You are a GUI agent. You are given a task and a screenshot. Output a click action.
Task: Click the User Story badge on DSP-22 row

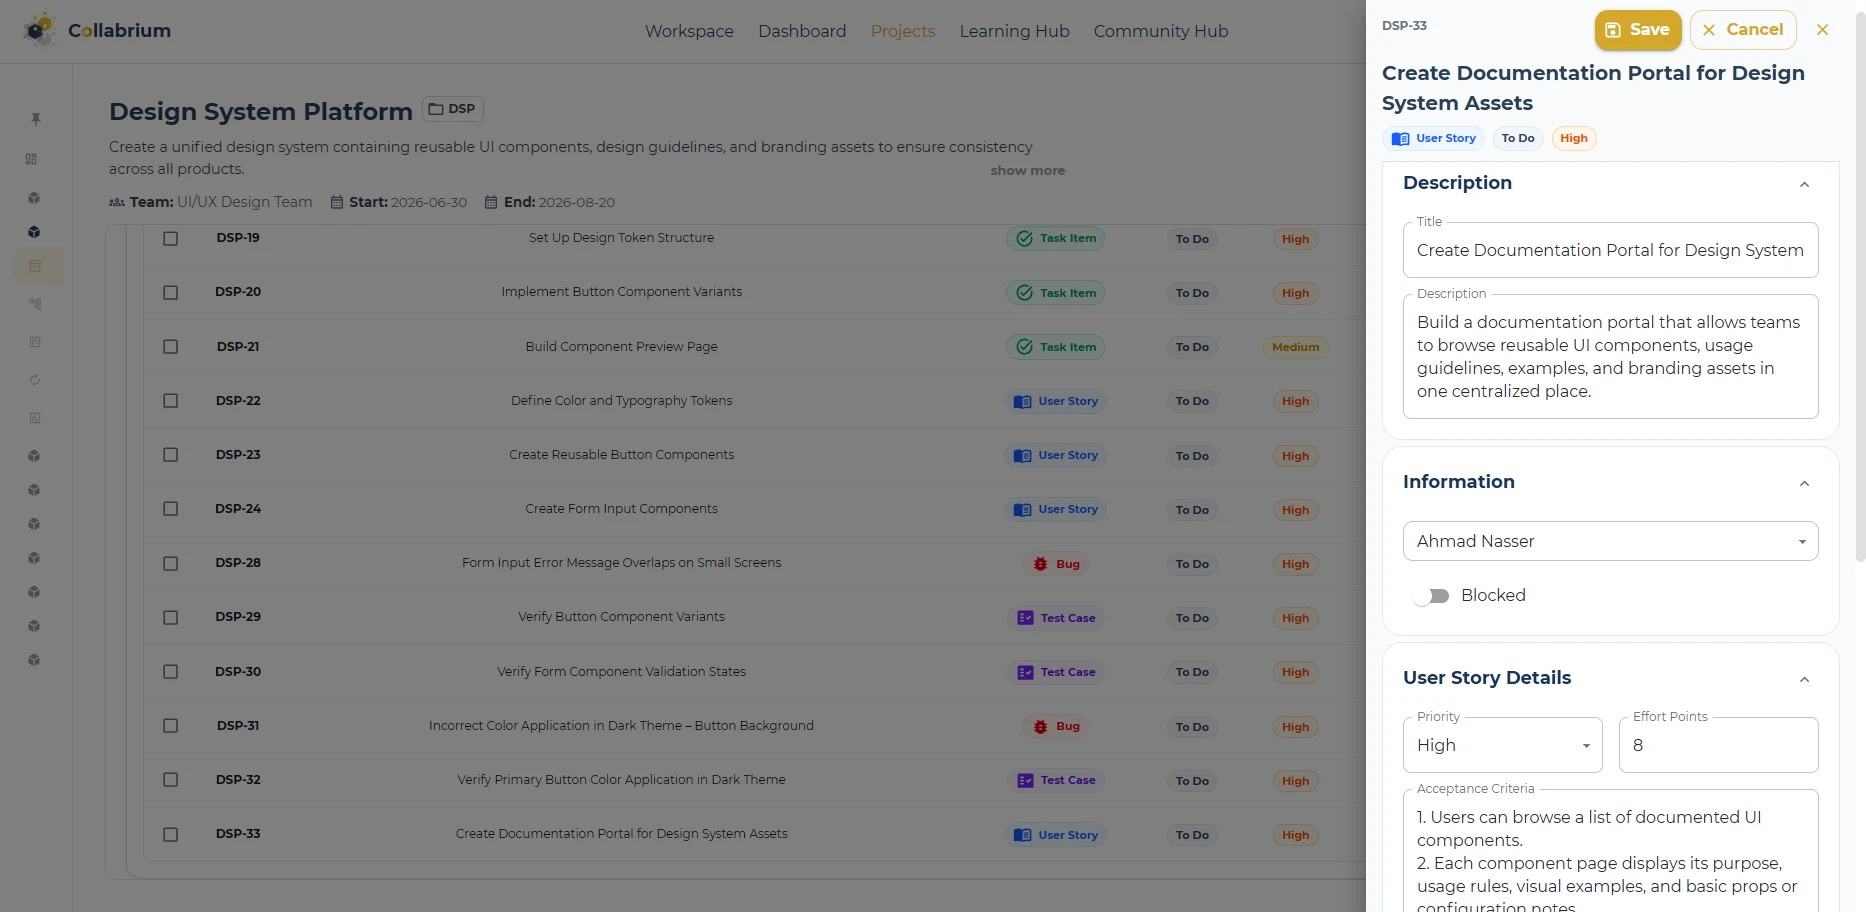tap(1055, 401)
